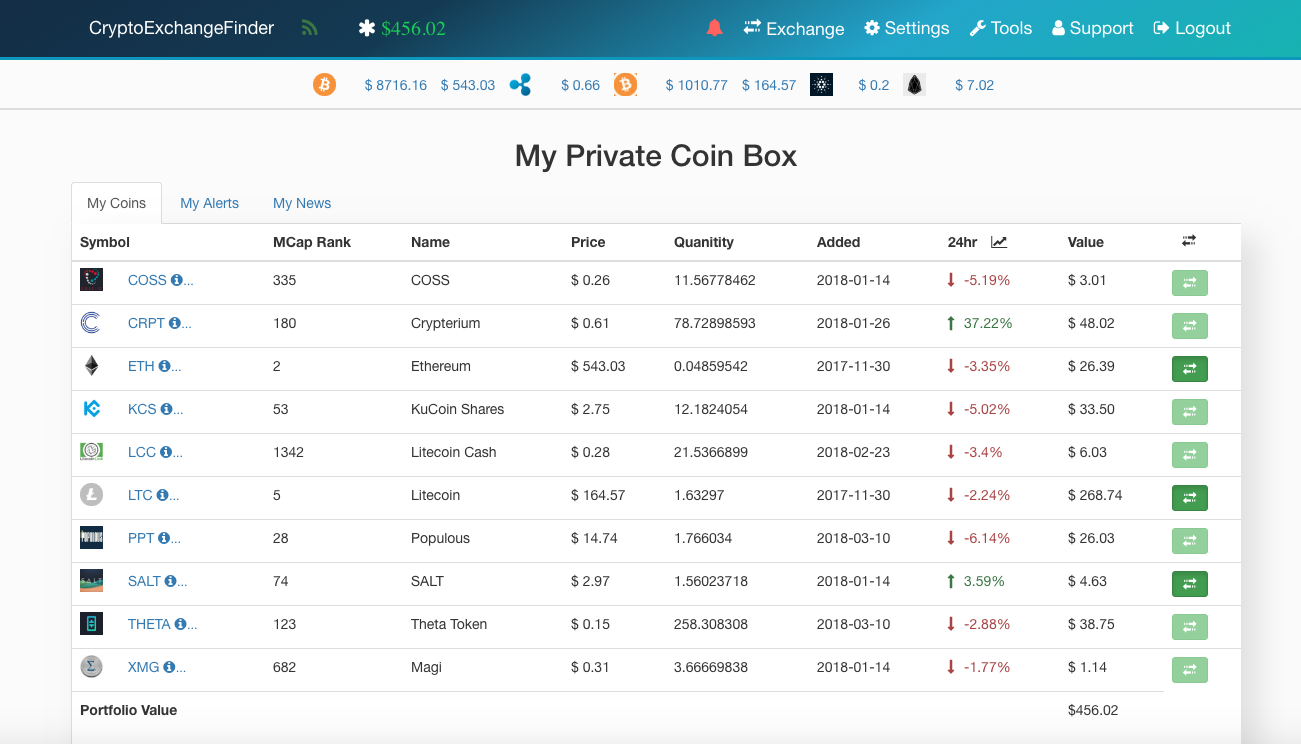
Task: Click the first Bitcoin ticker icon
Action: click(x=324, y=85)
